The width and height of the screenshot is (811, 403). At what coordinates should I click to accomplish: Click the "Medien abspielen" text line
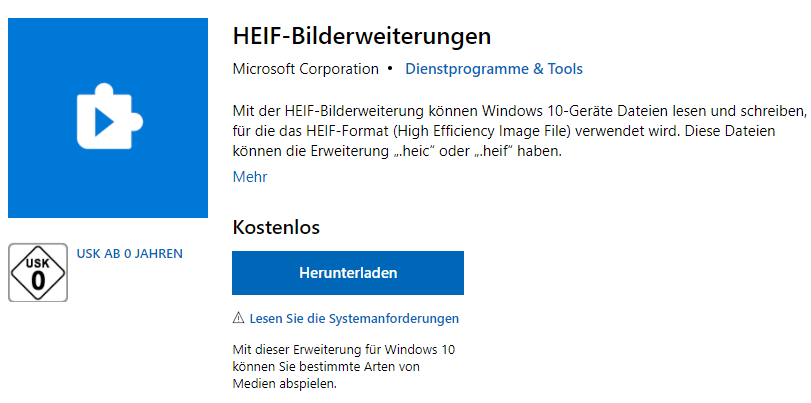285,384
